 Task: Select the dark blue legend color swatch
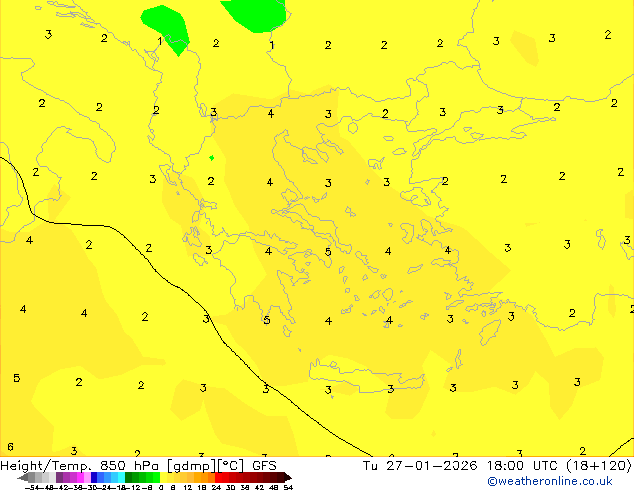click(94, 477)
